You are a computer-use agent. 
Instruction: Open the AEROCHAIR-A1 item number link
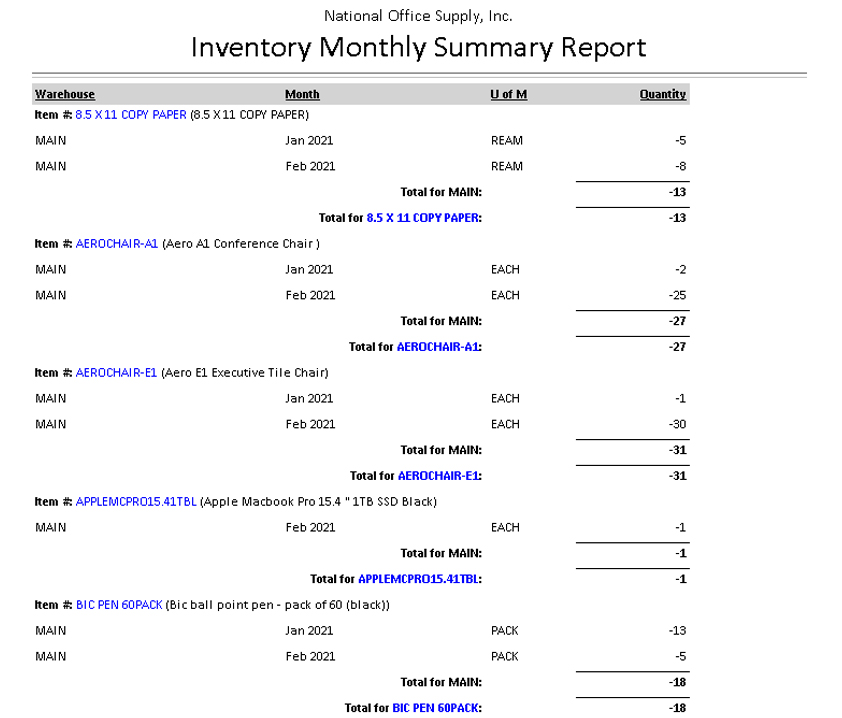tap(117, 244)
